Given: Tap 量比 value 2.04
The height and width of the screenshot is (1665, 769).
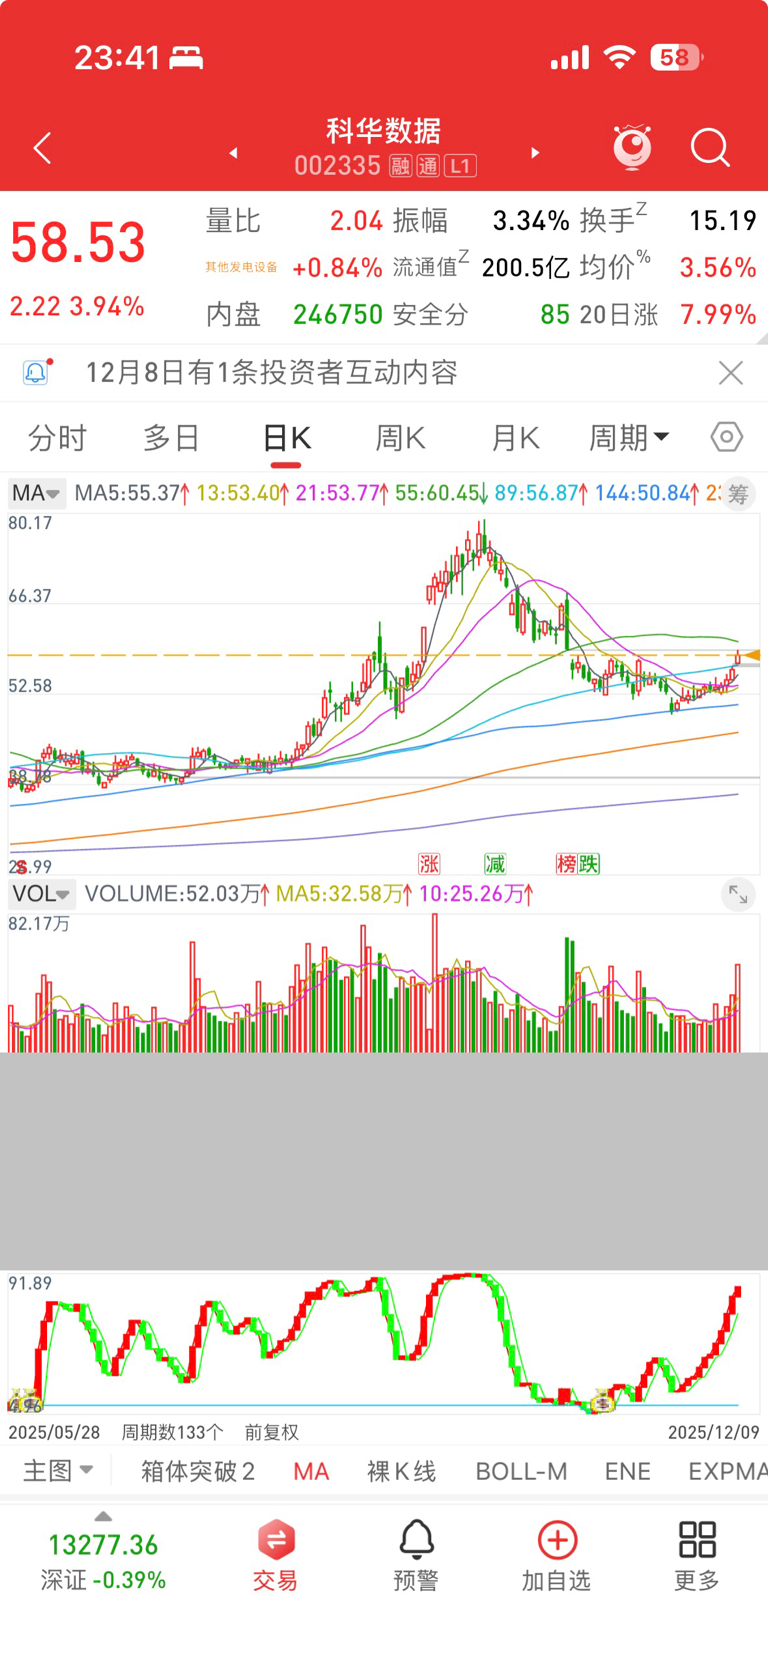Looking at the screenshot, I should (357, 221).
